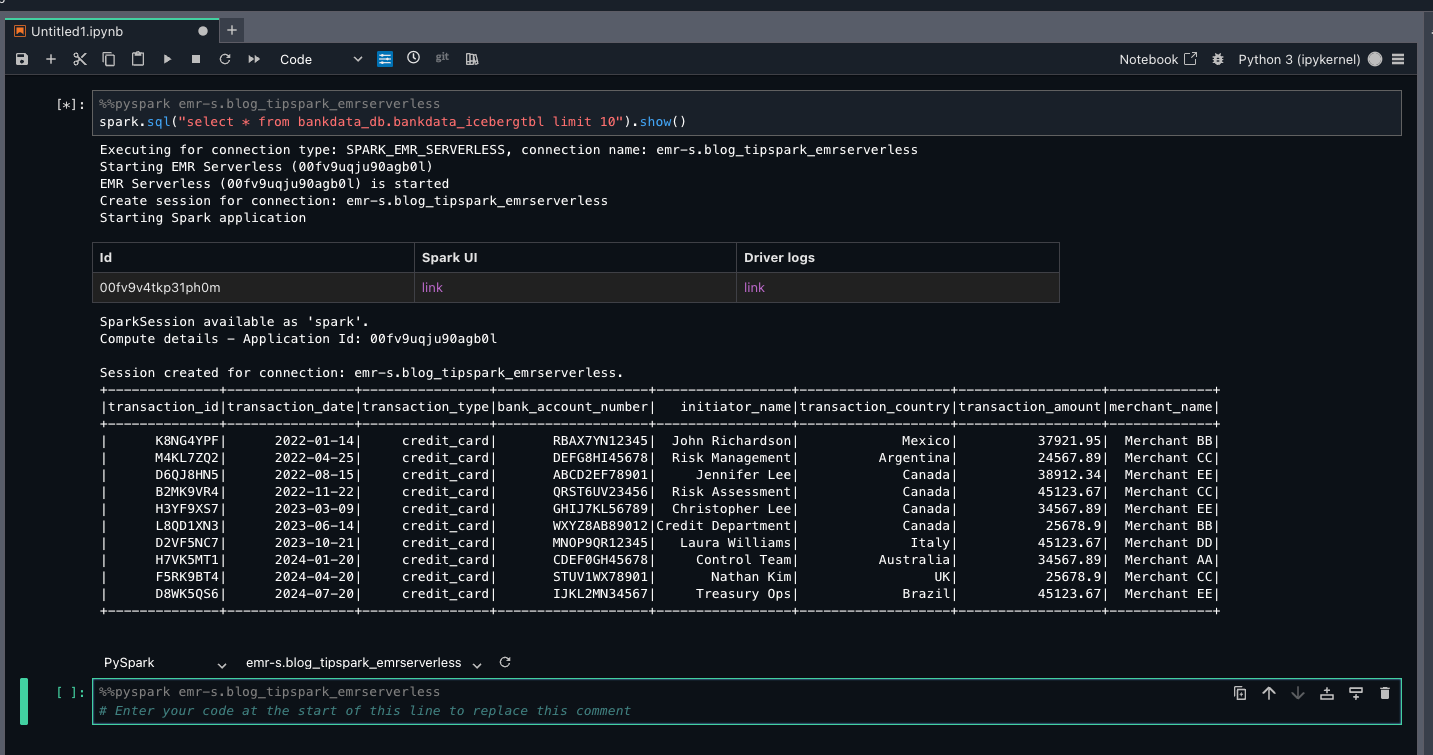
Task: Restart kernel and run all cells icon
Action: [x=254, y=60]
